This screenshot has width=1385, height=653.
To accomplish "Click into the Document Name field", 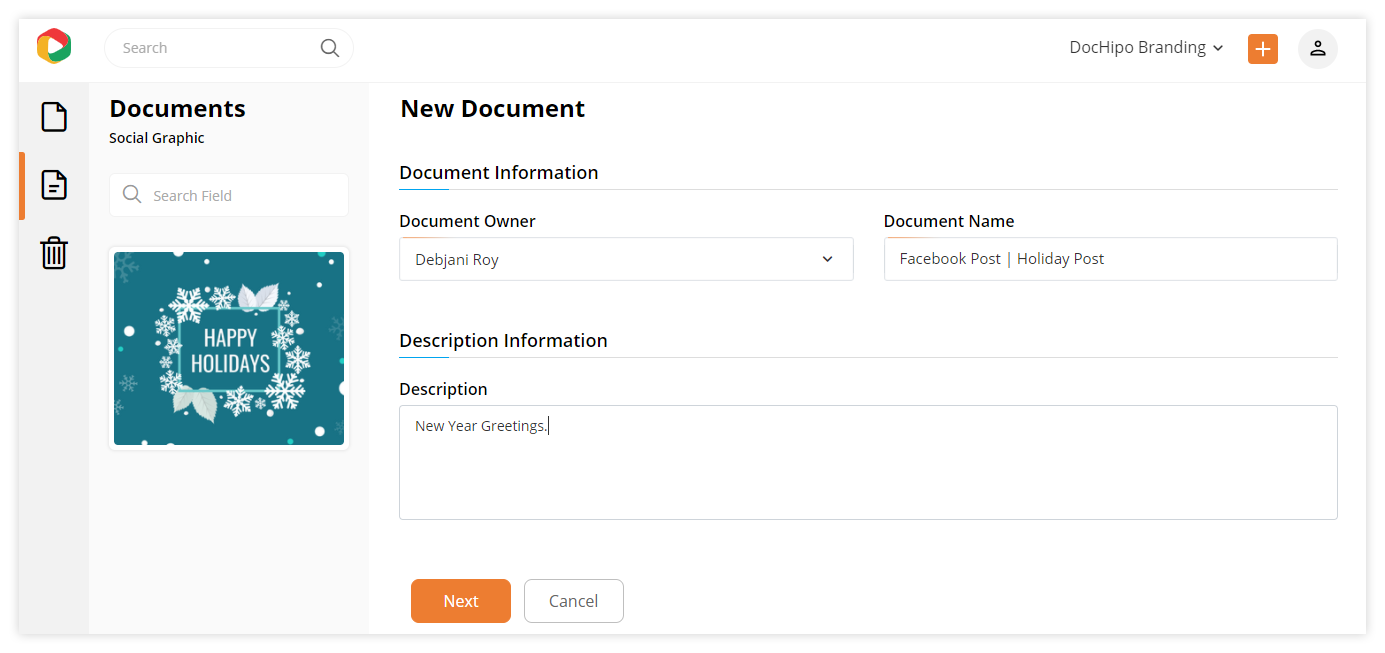I will pos(1111,259).
